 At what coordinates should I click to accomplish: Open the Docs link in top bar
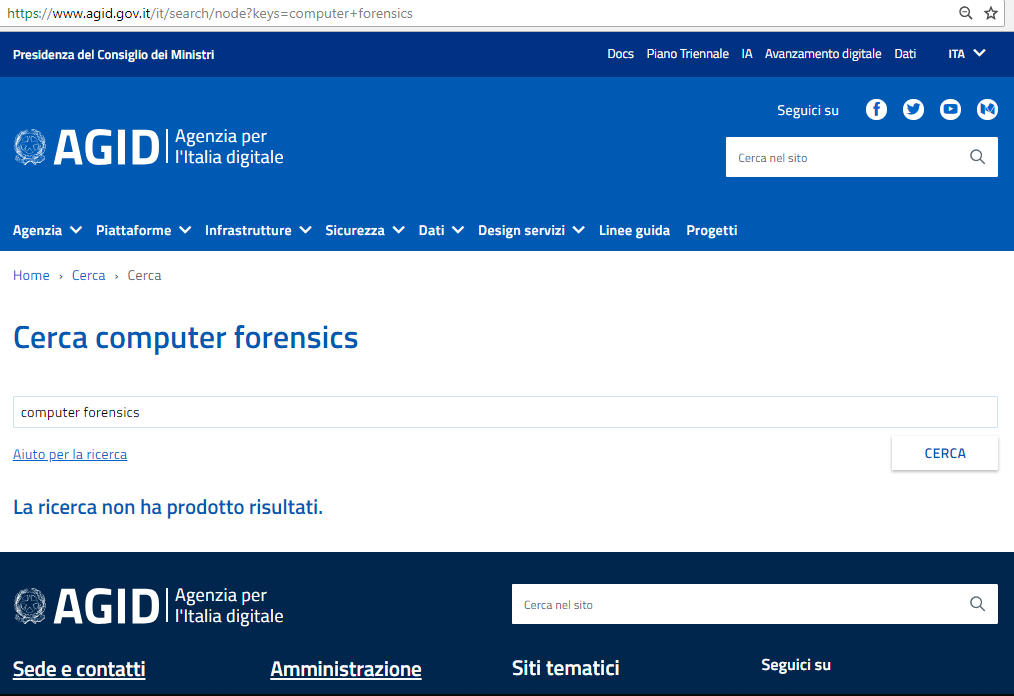[x=620, y=54]
